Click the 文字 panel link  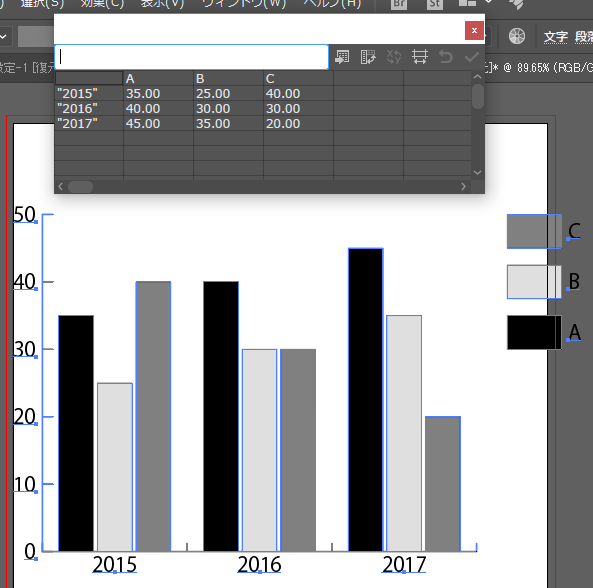click(x=556, y=37)
